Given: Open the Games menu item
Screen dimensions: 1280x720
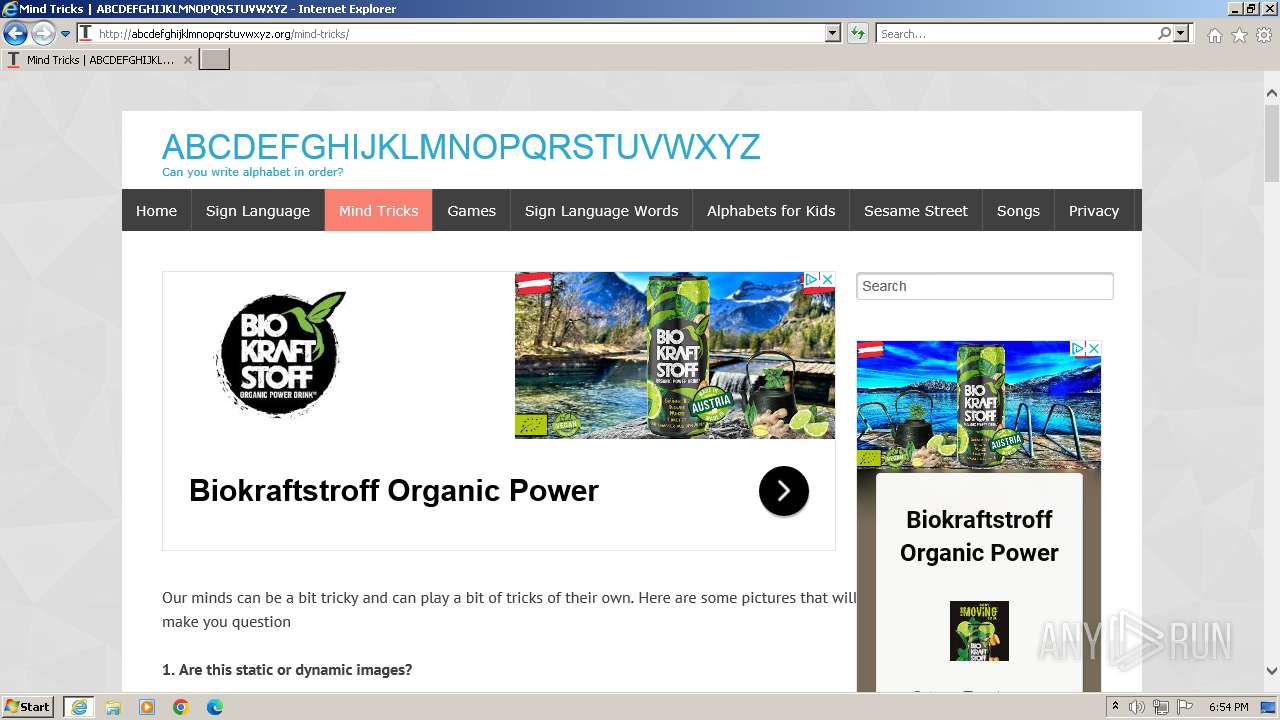Looking at the screenshot, I should coord(471,210).
